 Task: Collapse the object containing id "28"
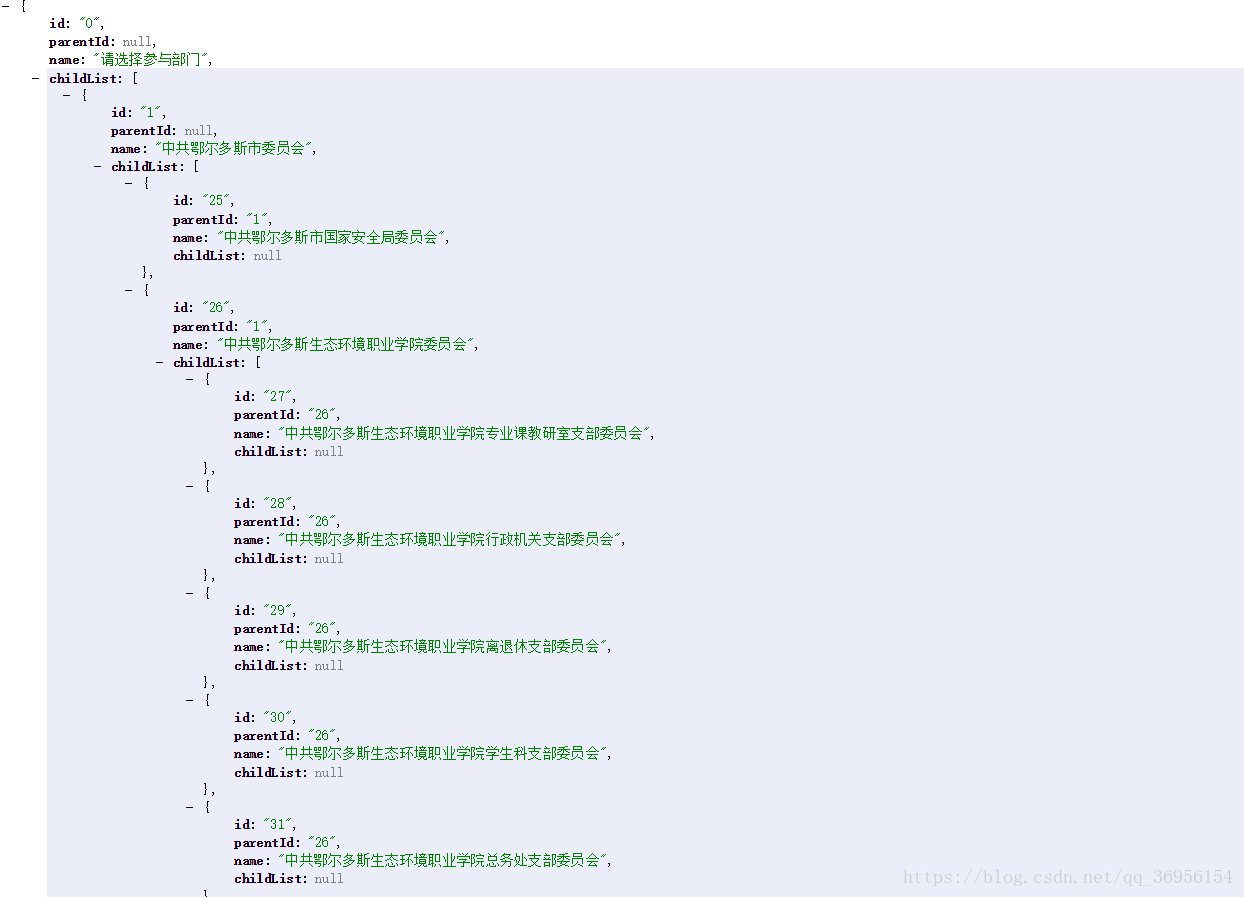coord(190,486)
